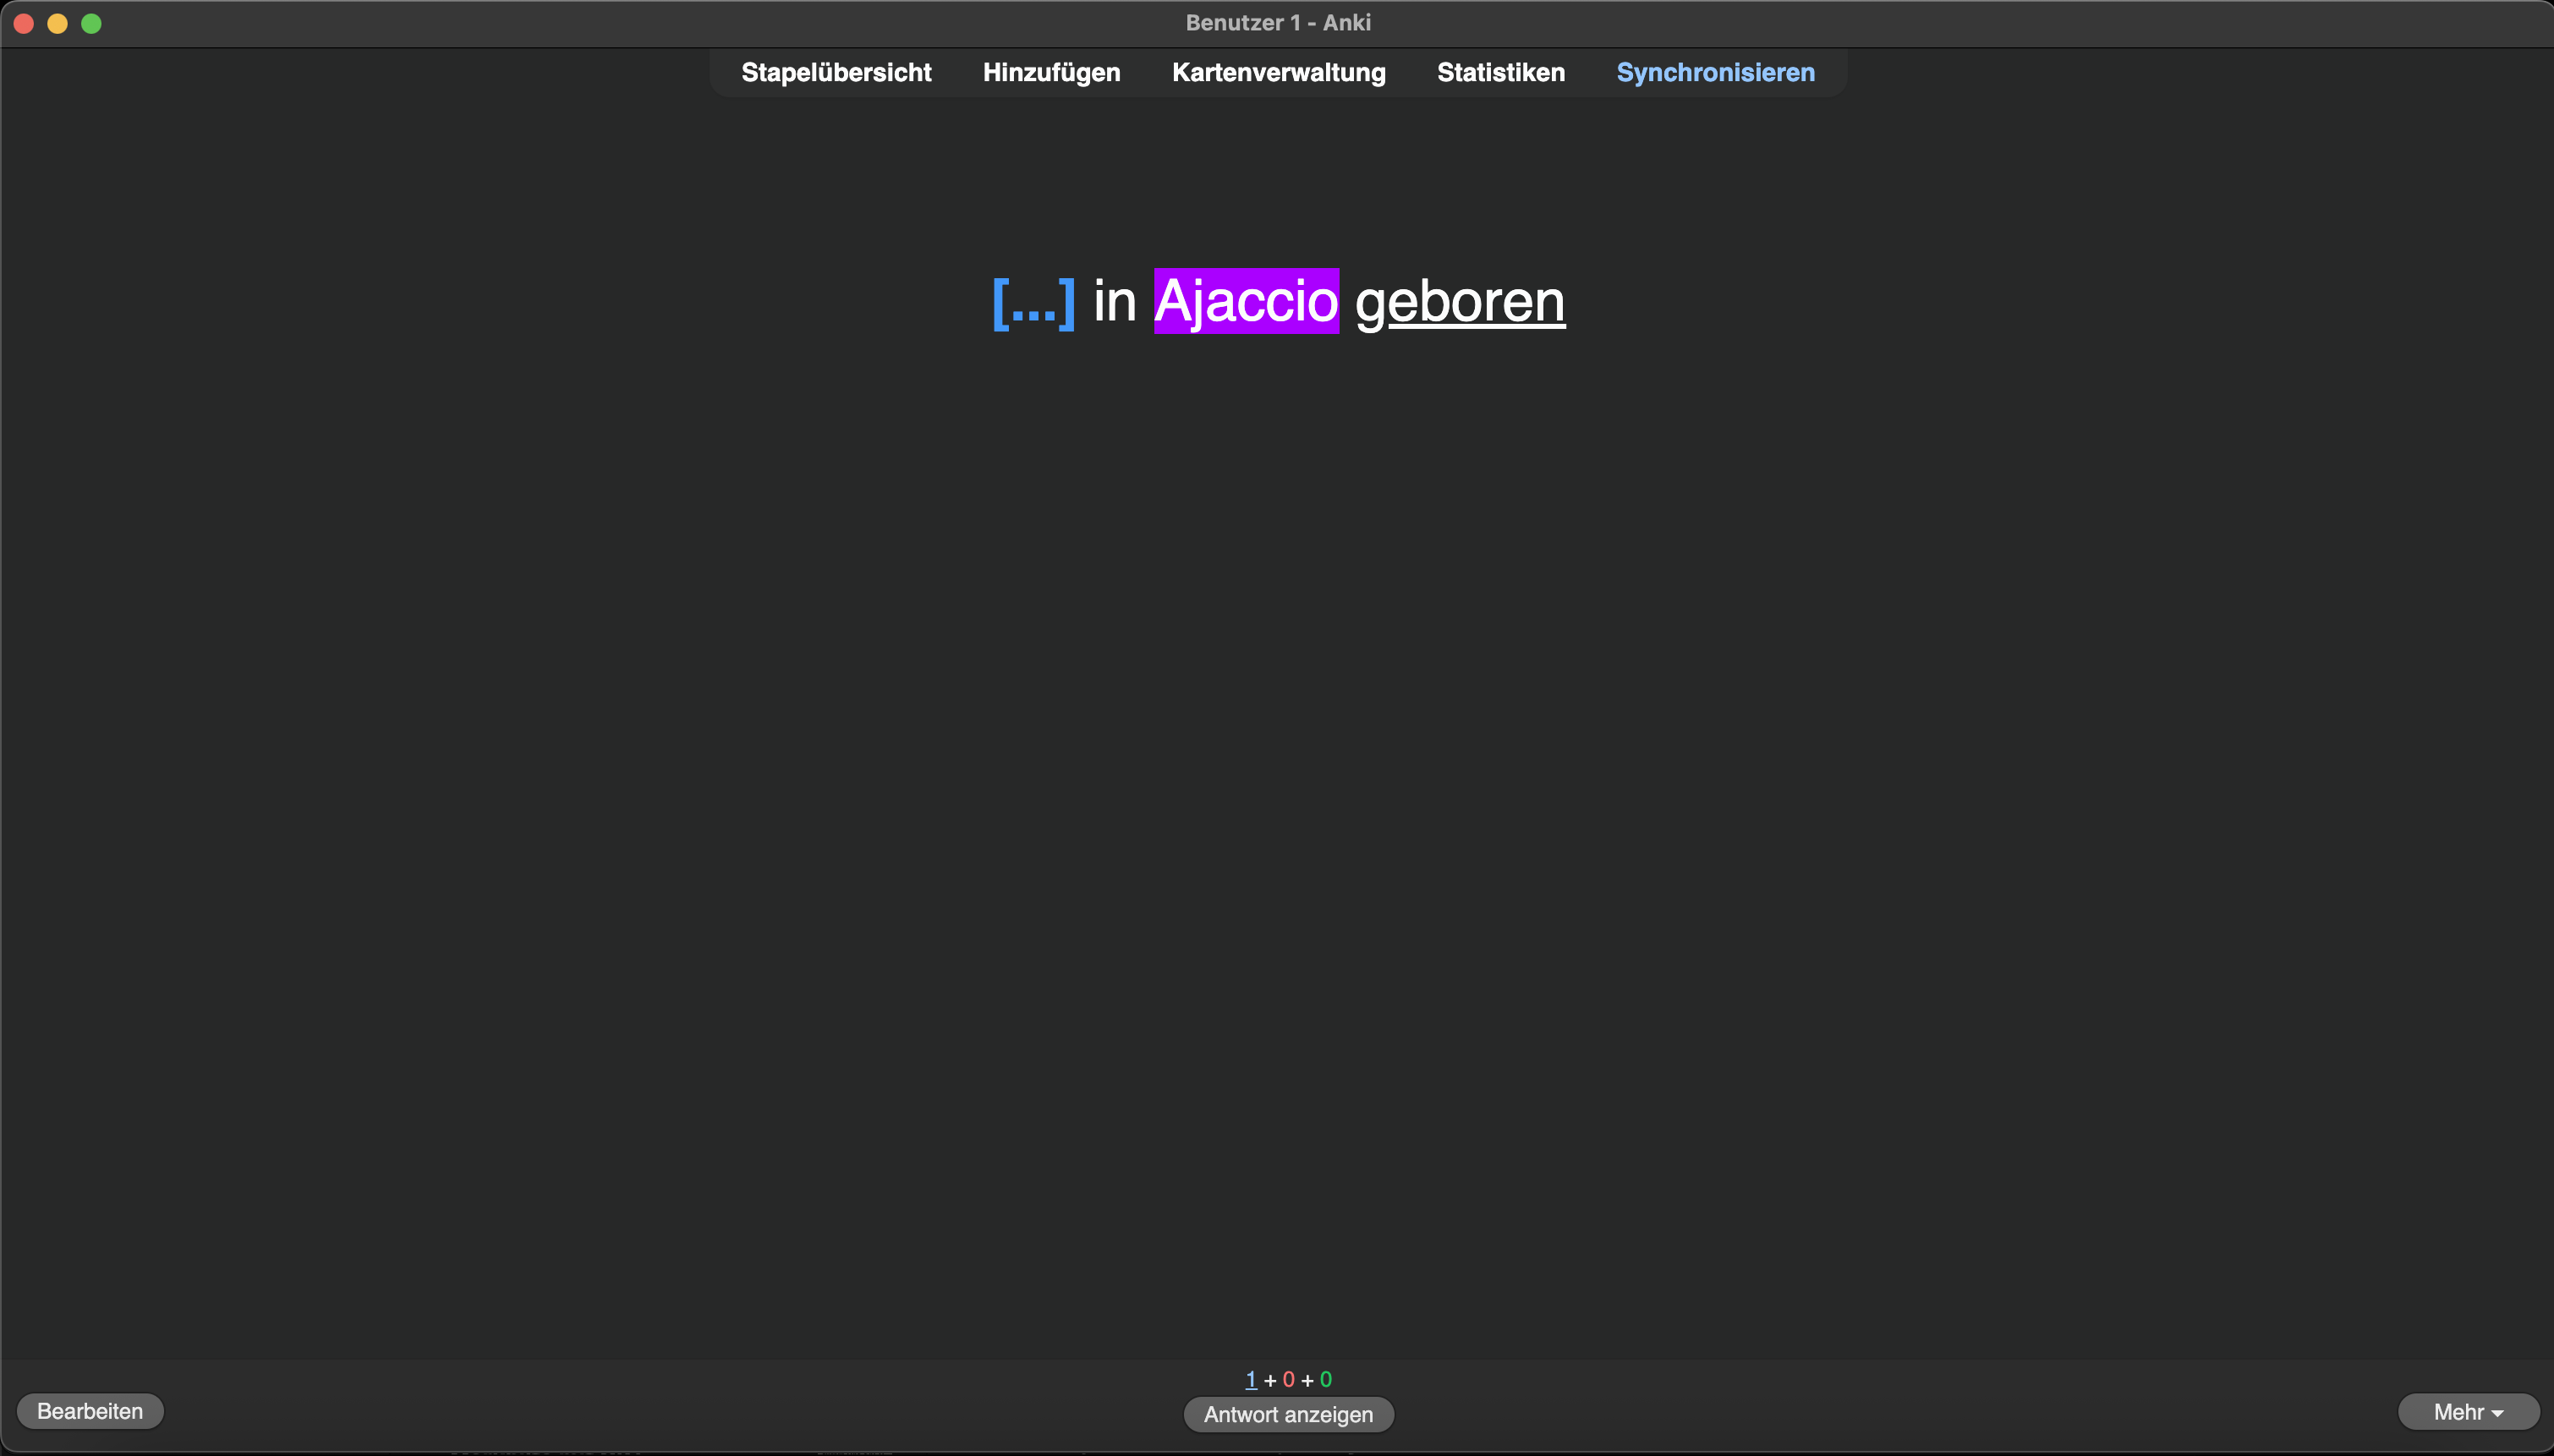Open the Statistiken view
This screenshot has width=2554, height=1456.
click(x=1500, y=72)
